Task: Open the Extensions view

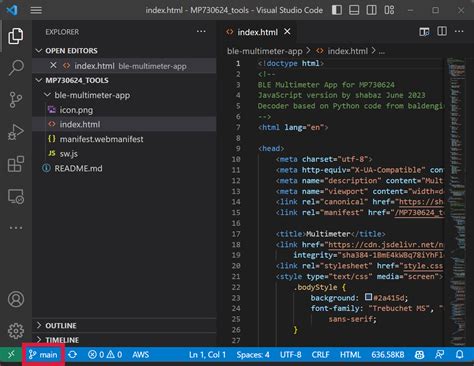Action: 16,164
